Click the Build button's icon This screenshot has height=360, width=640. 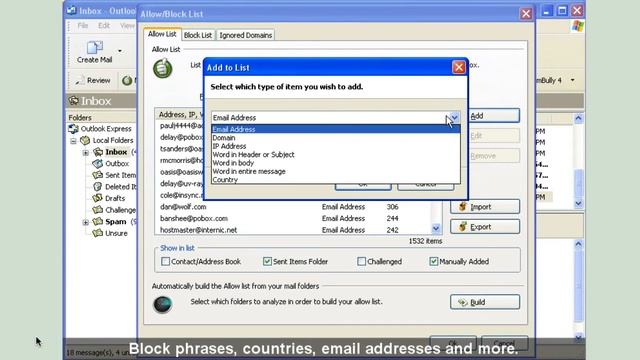(x=462, y=302)
